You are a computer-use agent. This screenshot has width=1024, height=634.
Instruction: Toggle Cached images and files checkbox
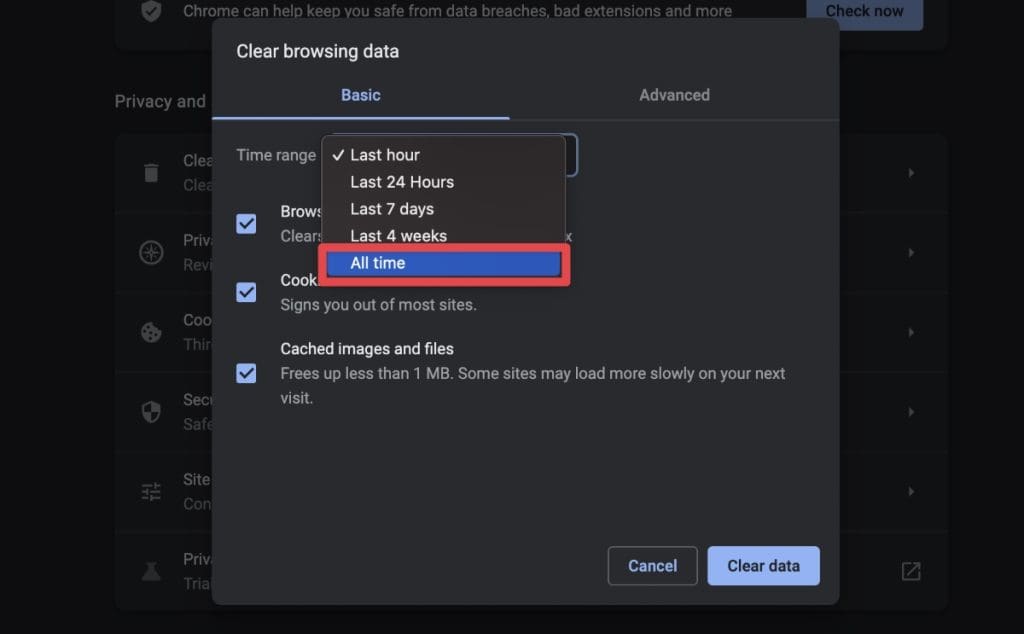tap(246, 374)
